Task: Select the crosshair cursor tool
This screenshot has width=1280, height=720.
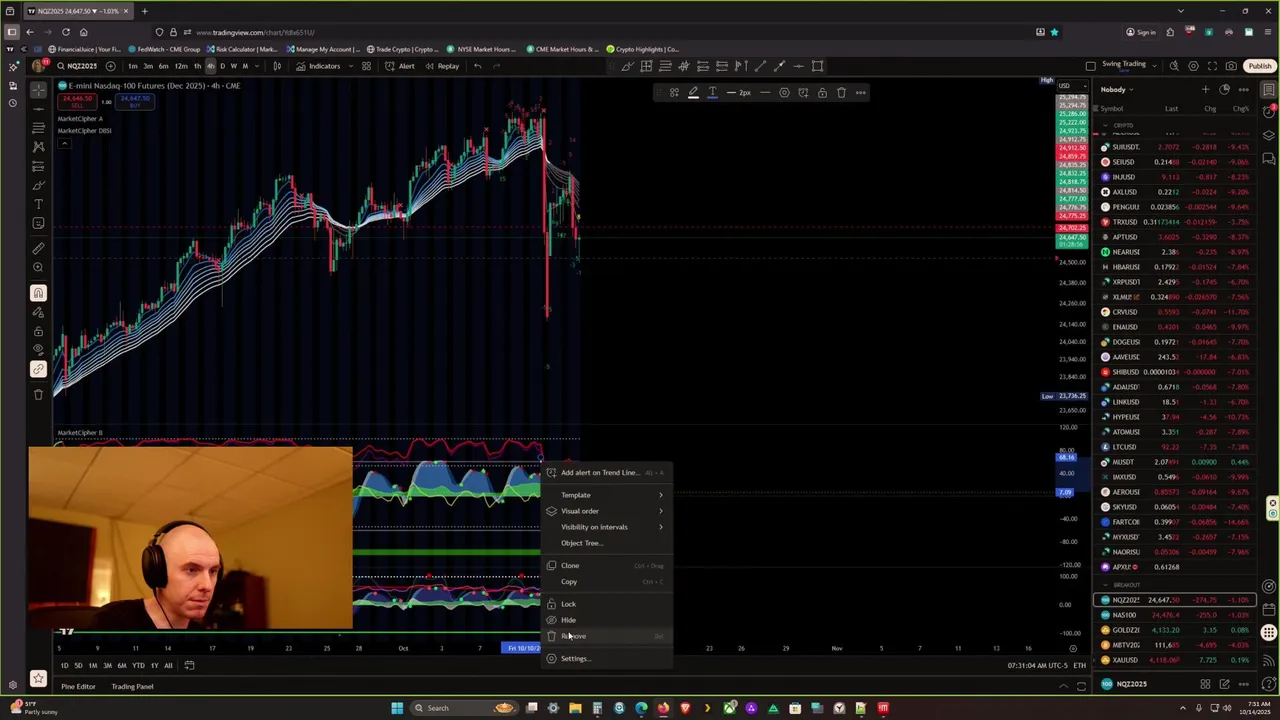Action: coord(38,89)
